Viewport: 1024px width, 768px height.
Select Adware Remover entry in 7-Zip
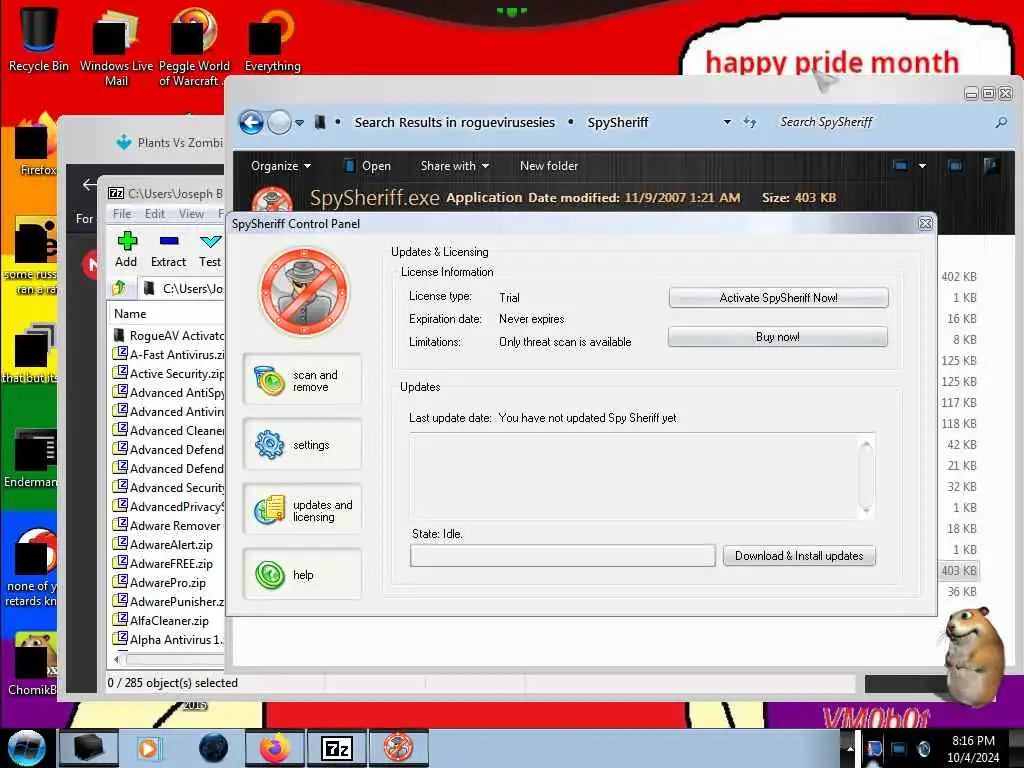coord(167,526)
